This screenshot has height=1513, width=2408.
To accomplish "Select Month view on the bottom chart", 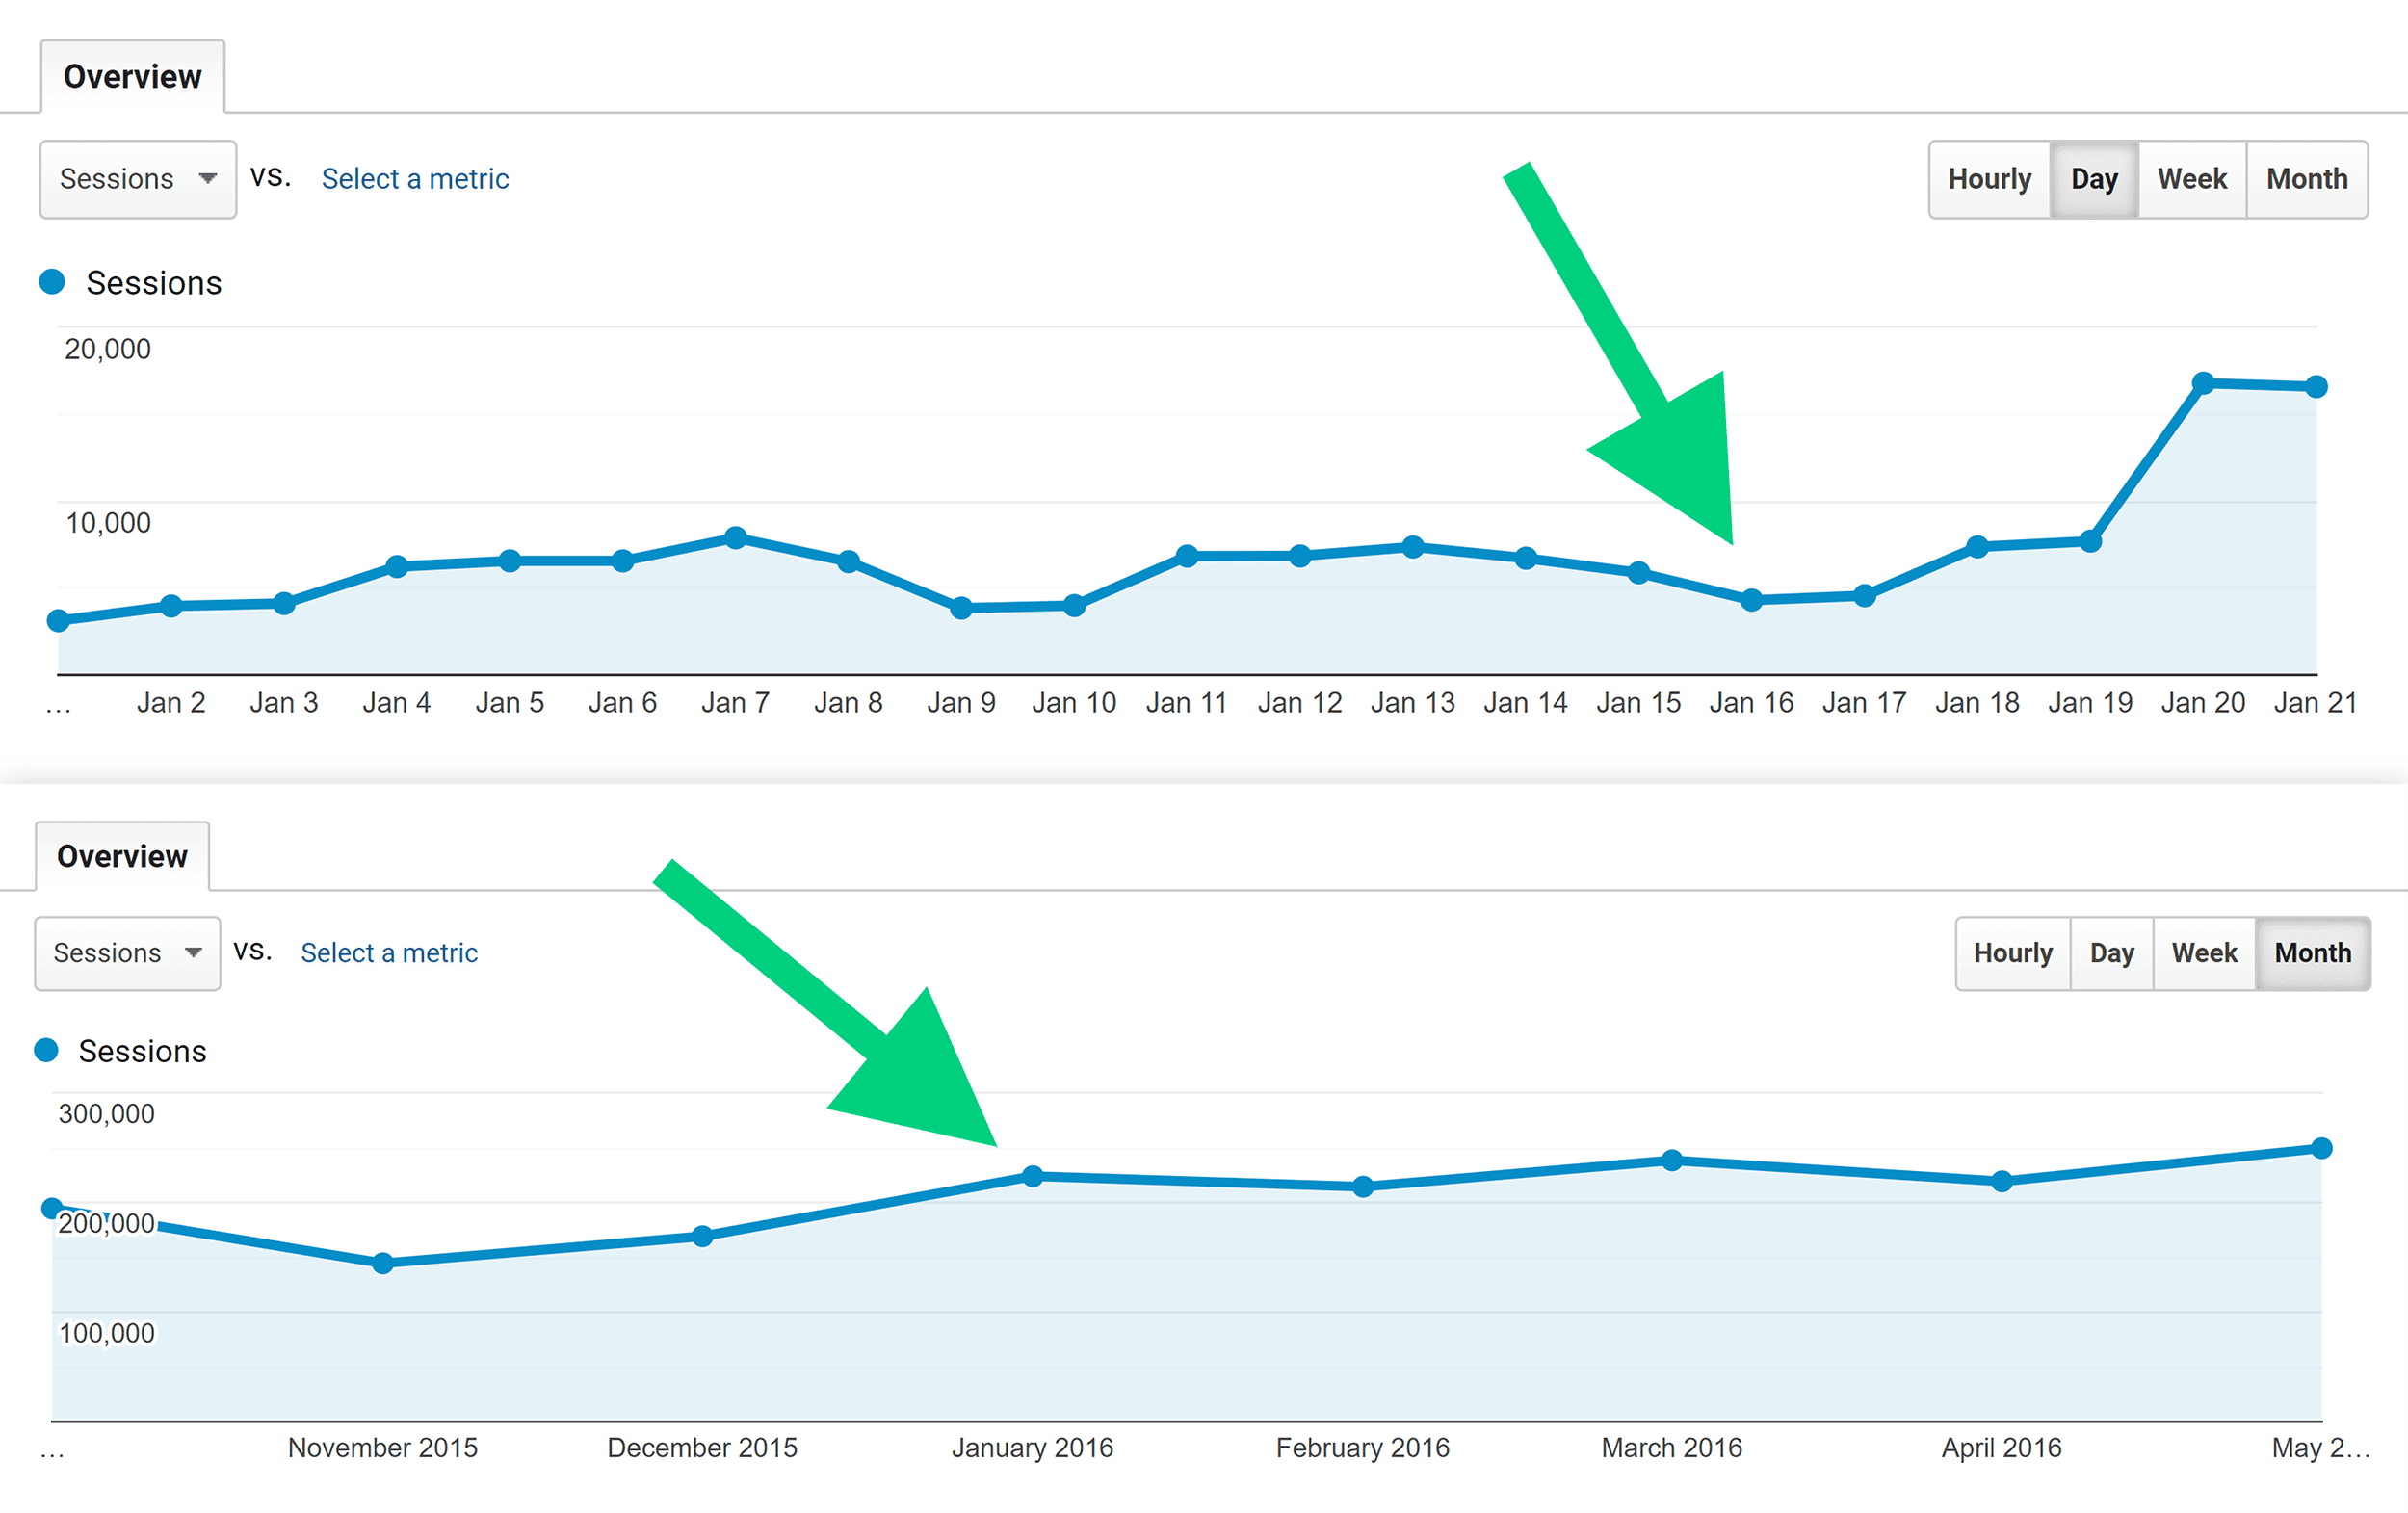I will [2313, 953].
